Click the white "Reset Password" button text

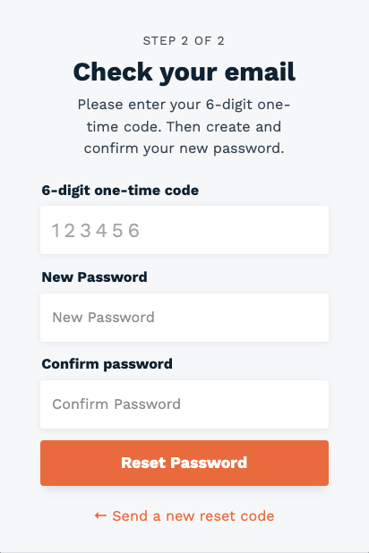coord(184,463)
